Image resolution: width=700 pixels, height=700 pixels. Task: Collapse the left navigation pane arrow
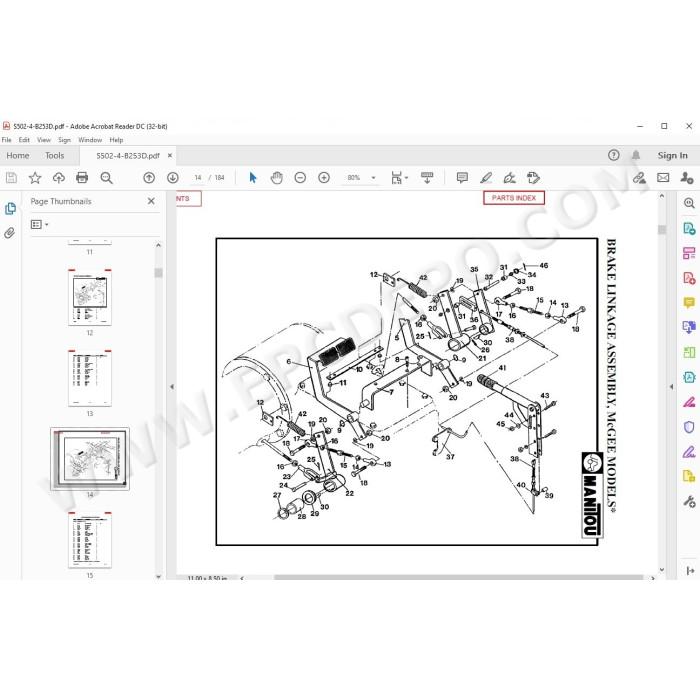[172, 387]
